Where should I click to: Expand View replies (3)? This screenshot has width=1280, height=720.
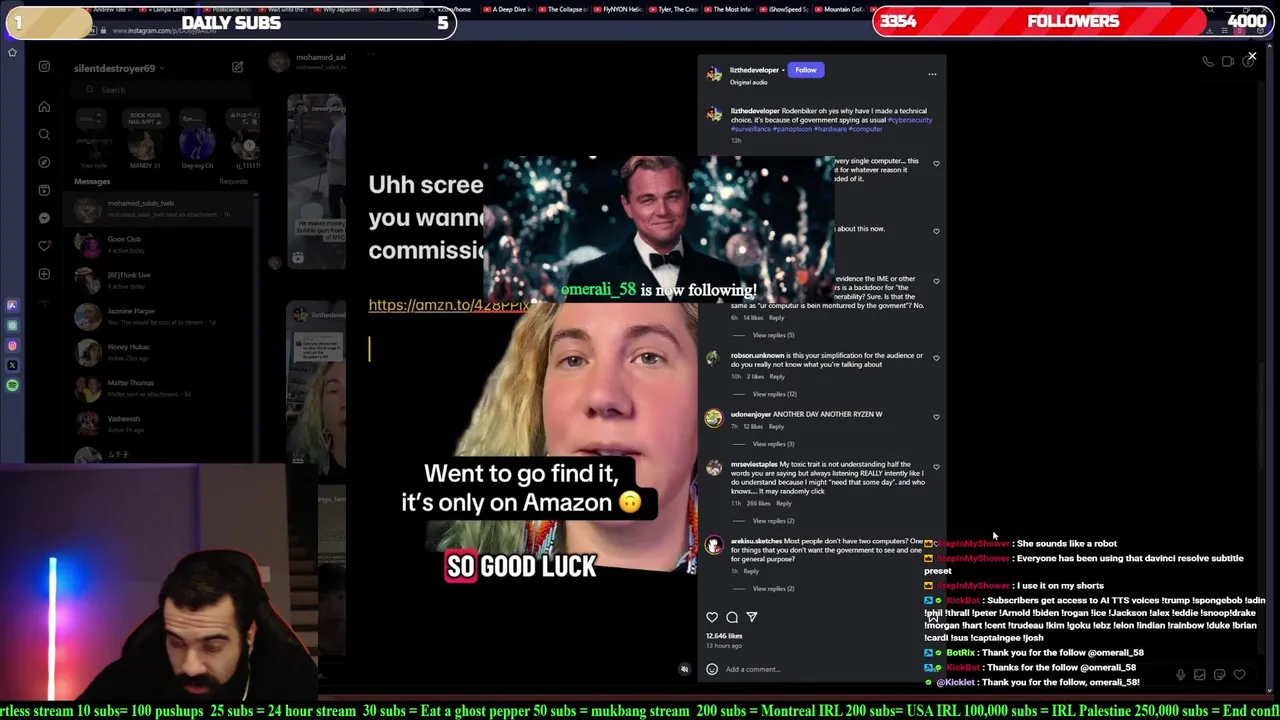[773, 444]
